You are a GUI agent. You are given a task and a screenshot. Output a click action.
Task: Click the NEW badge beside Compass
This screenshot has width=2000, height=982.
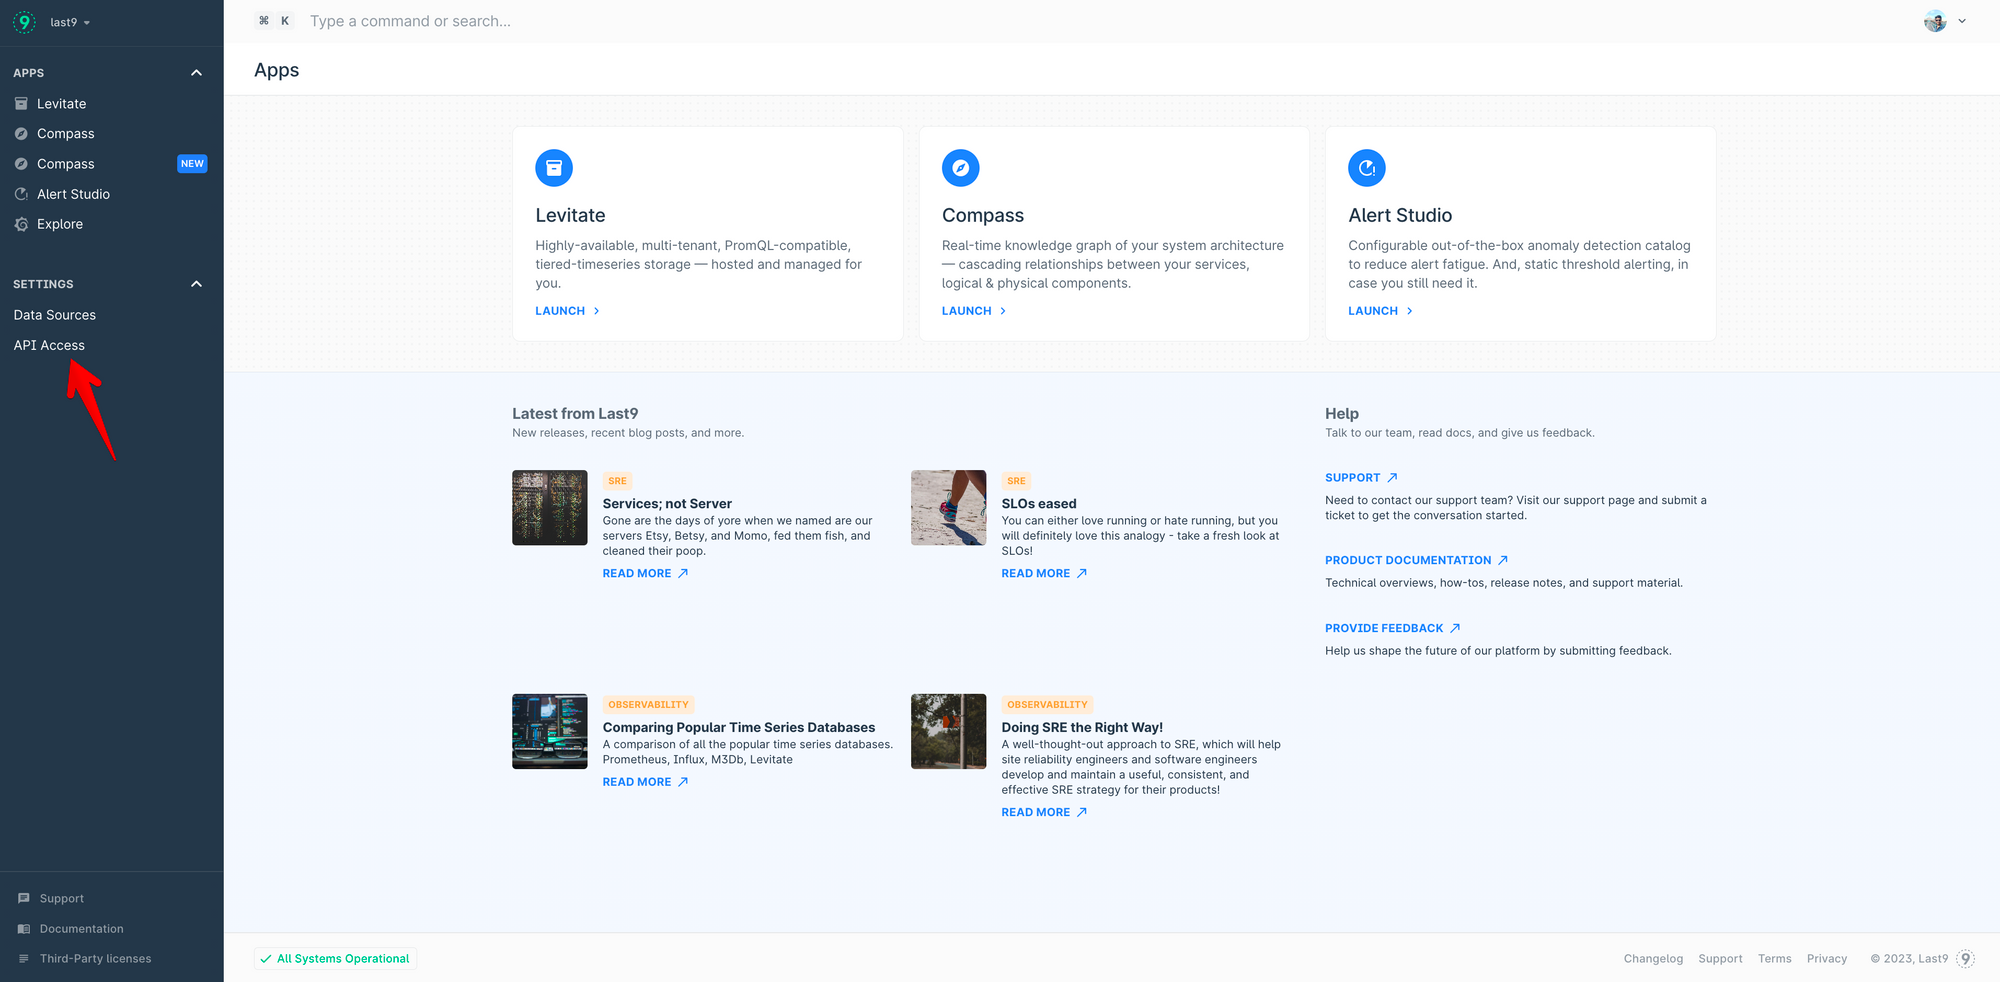[192, 164]
